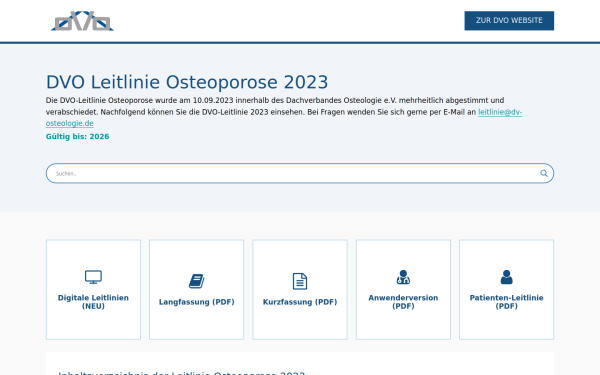Click the document icon for Kurzfassung
Screen dimensions: 600x375
(300, 281)
